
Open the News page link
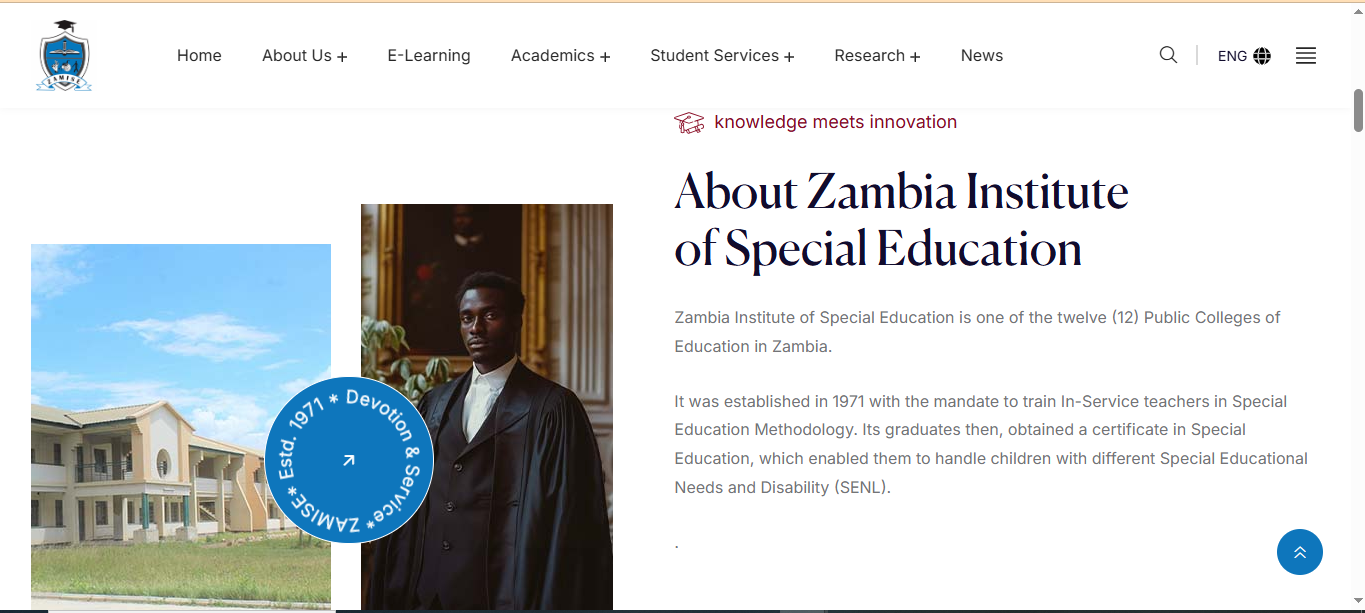[x=981, y=56]
